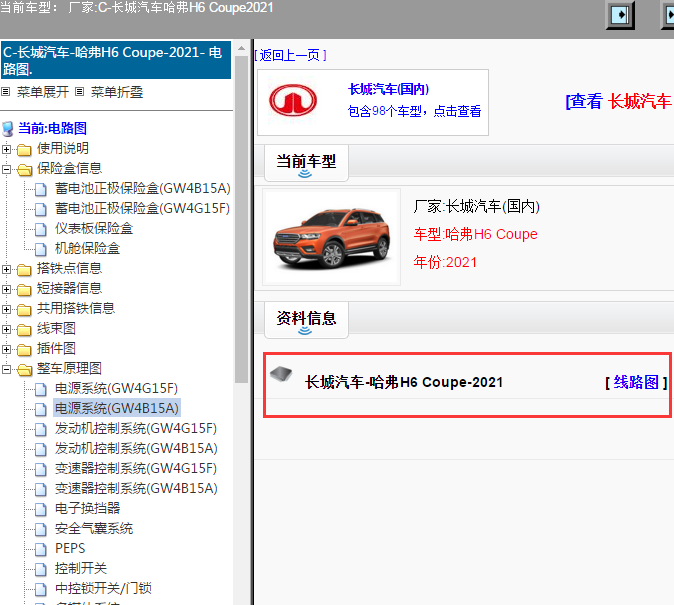Click the folder icon for 线束图
Viewport: 674px width, 605px height.
point(24,330)
